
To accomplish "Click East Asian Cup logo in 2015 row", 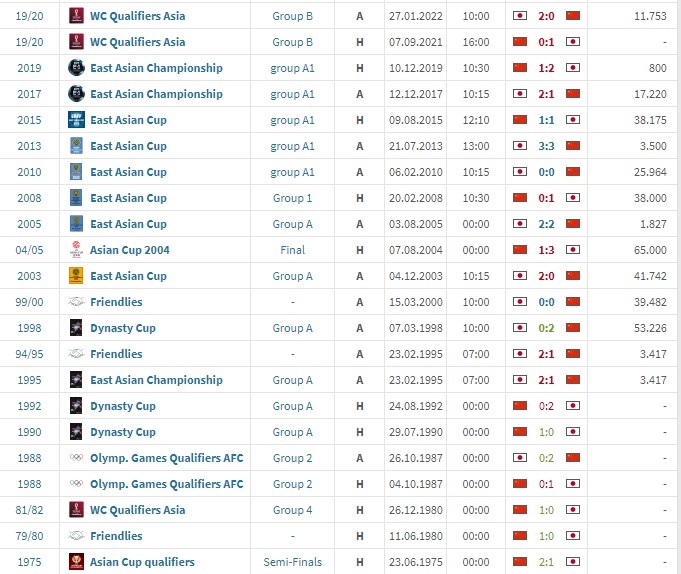I will point(76,120).
